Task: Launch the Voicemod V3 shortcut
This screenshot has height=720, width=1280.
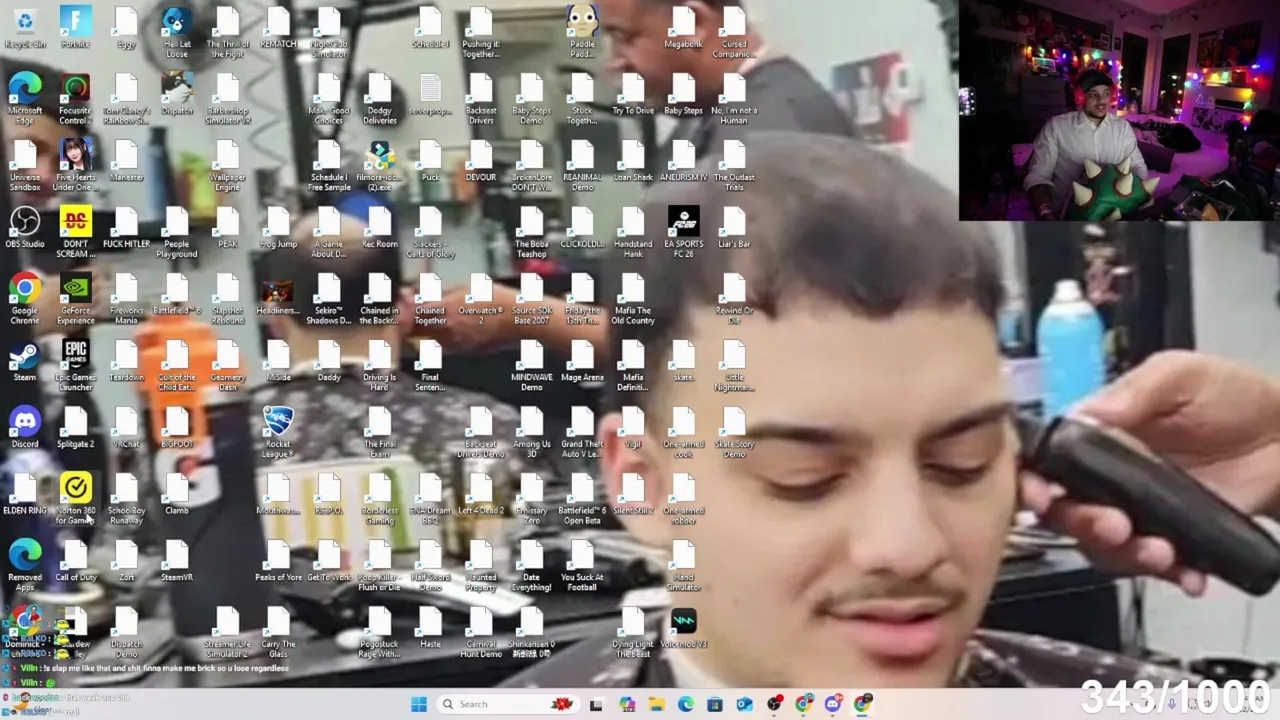Action: 683,628
